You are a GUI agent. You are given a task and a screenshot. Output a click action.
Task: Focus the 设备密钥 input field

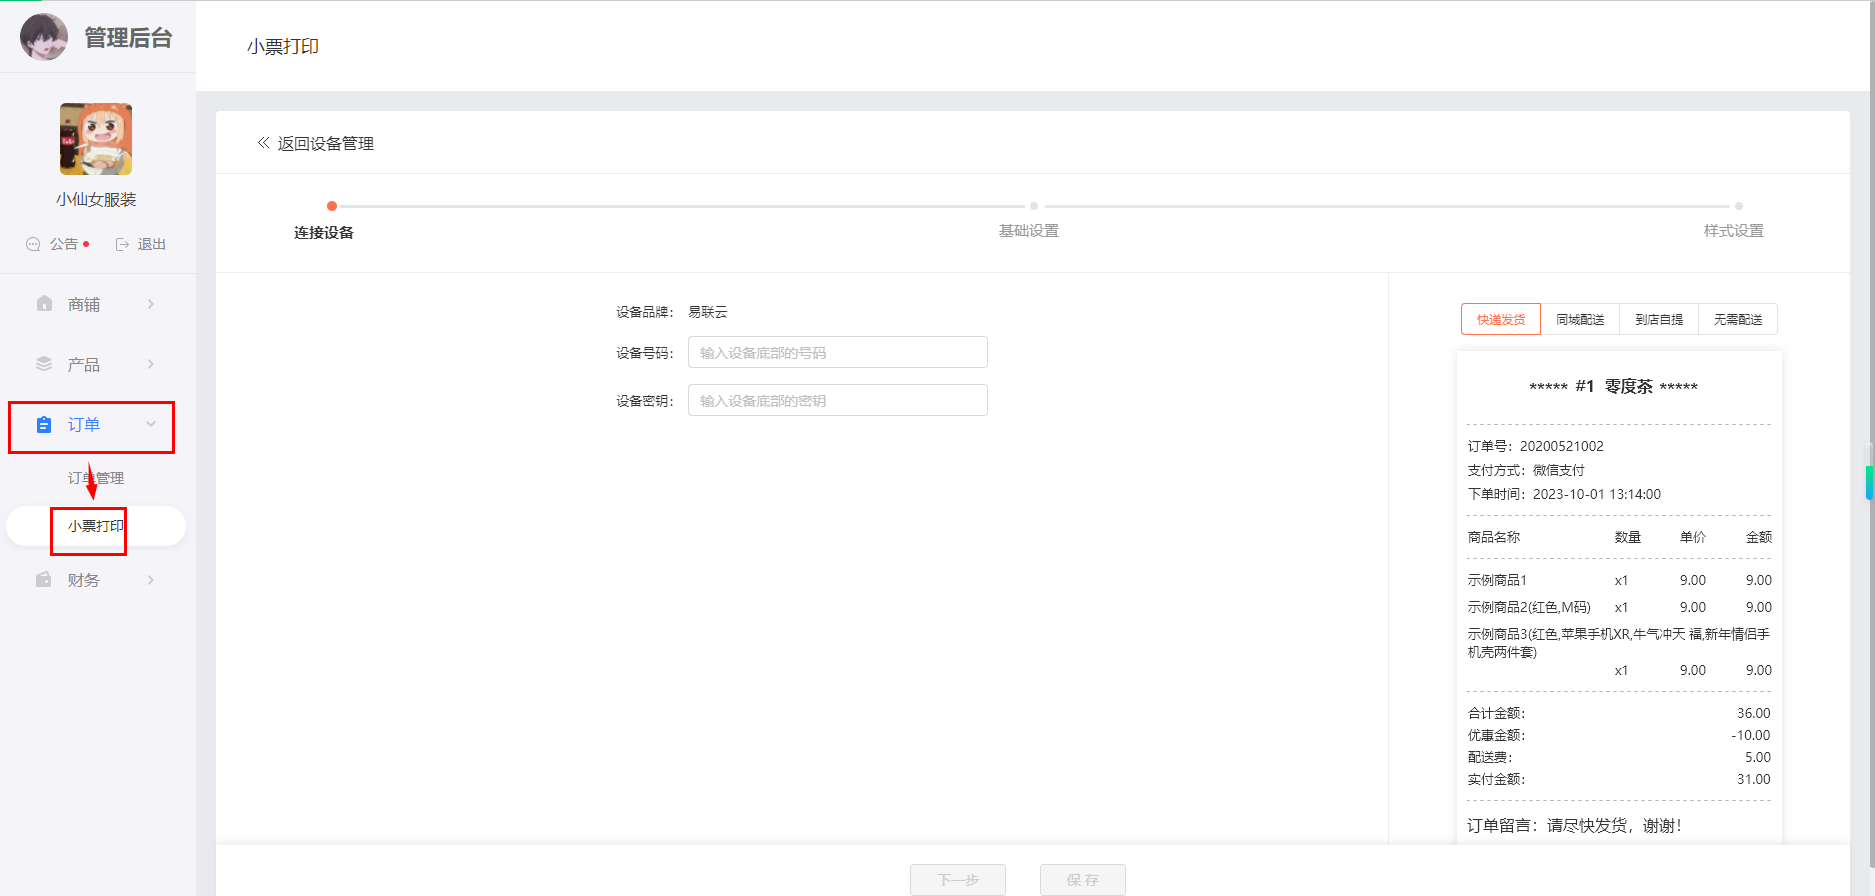coord(838,400)
